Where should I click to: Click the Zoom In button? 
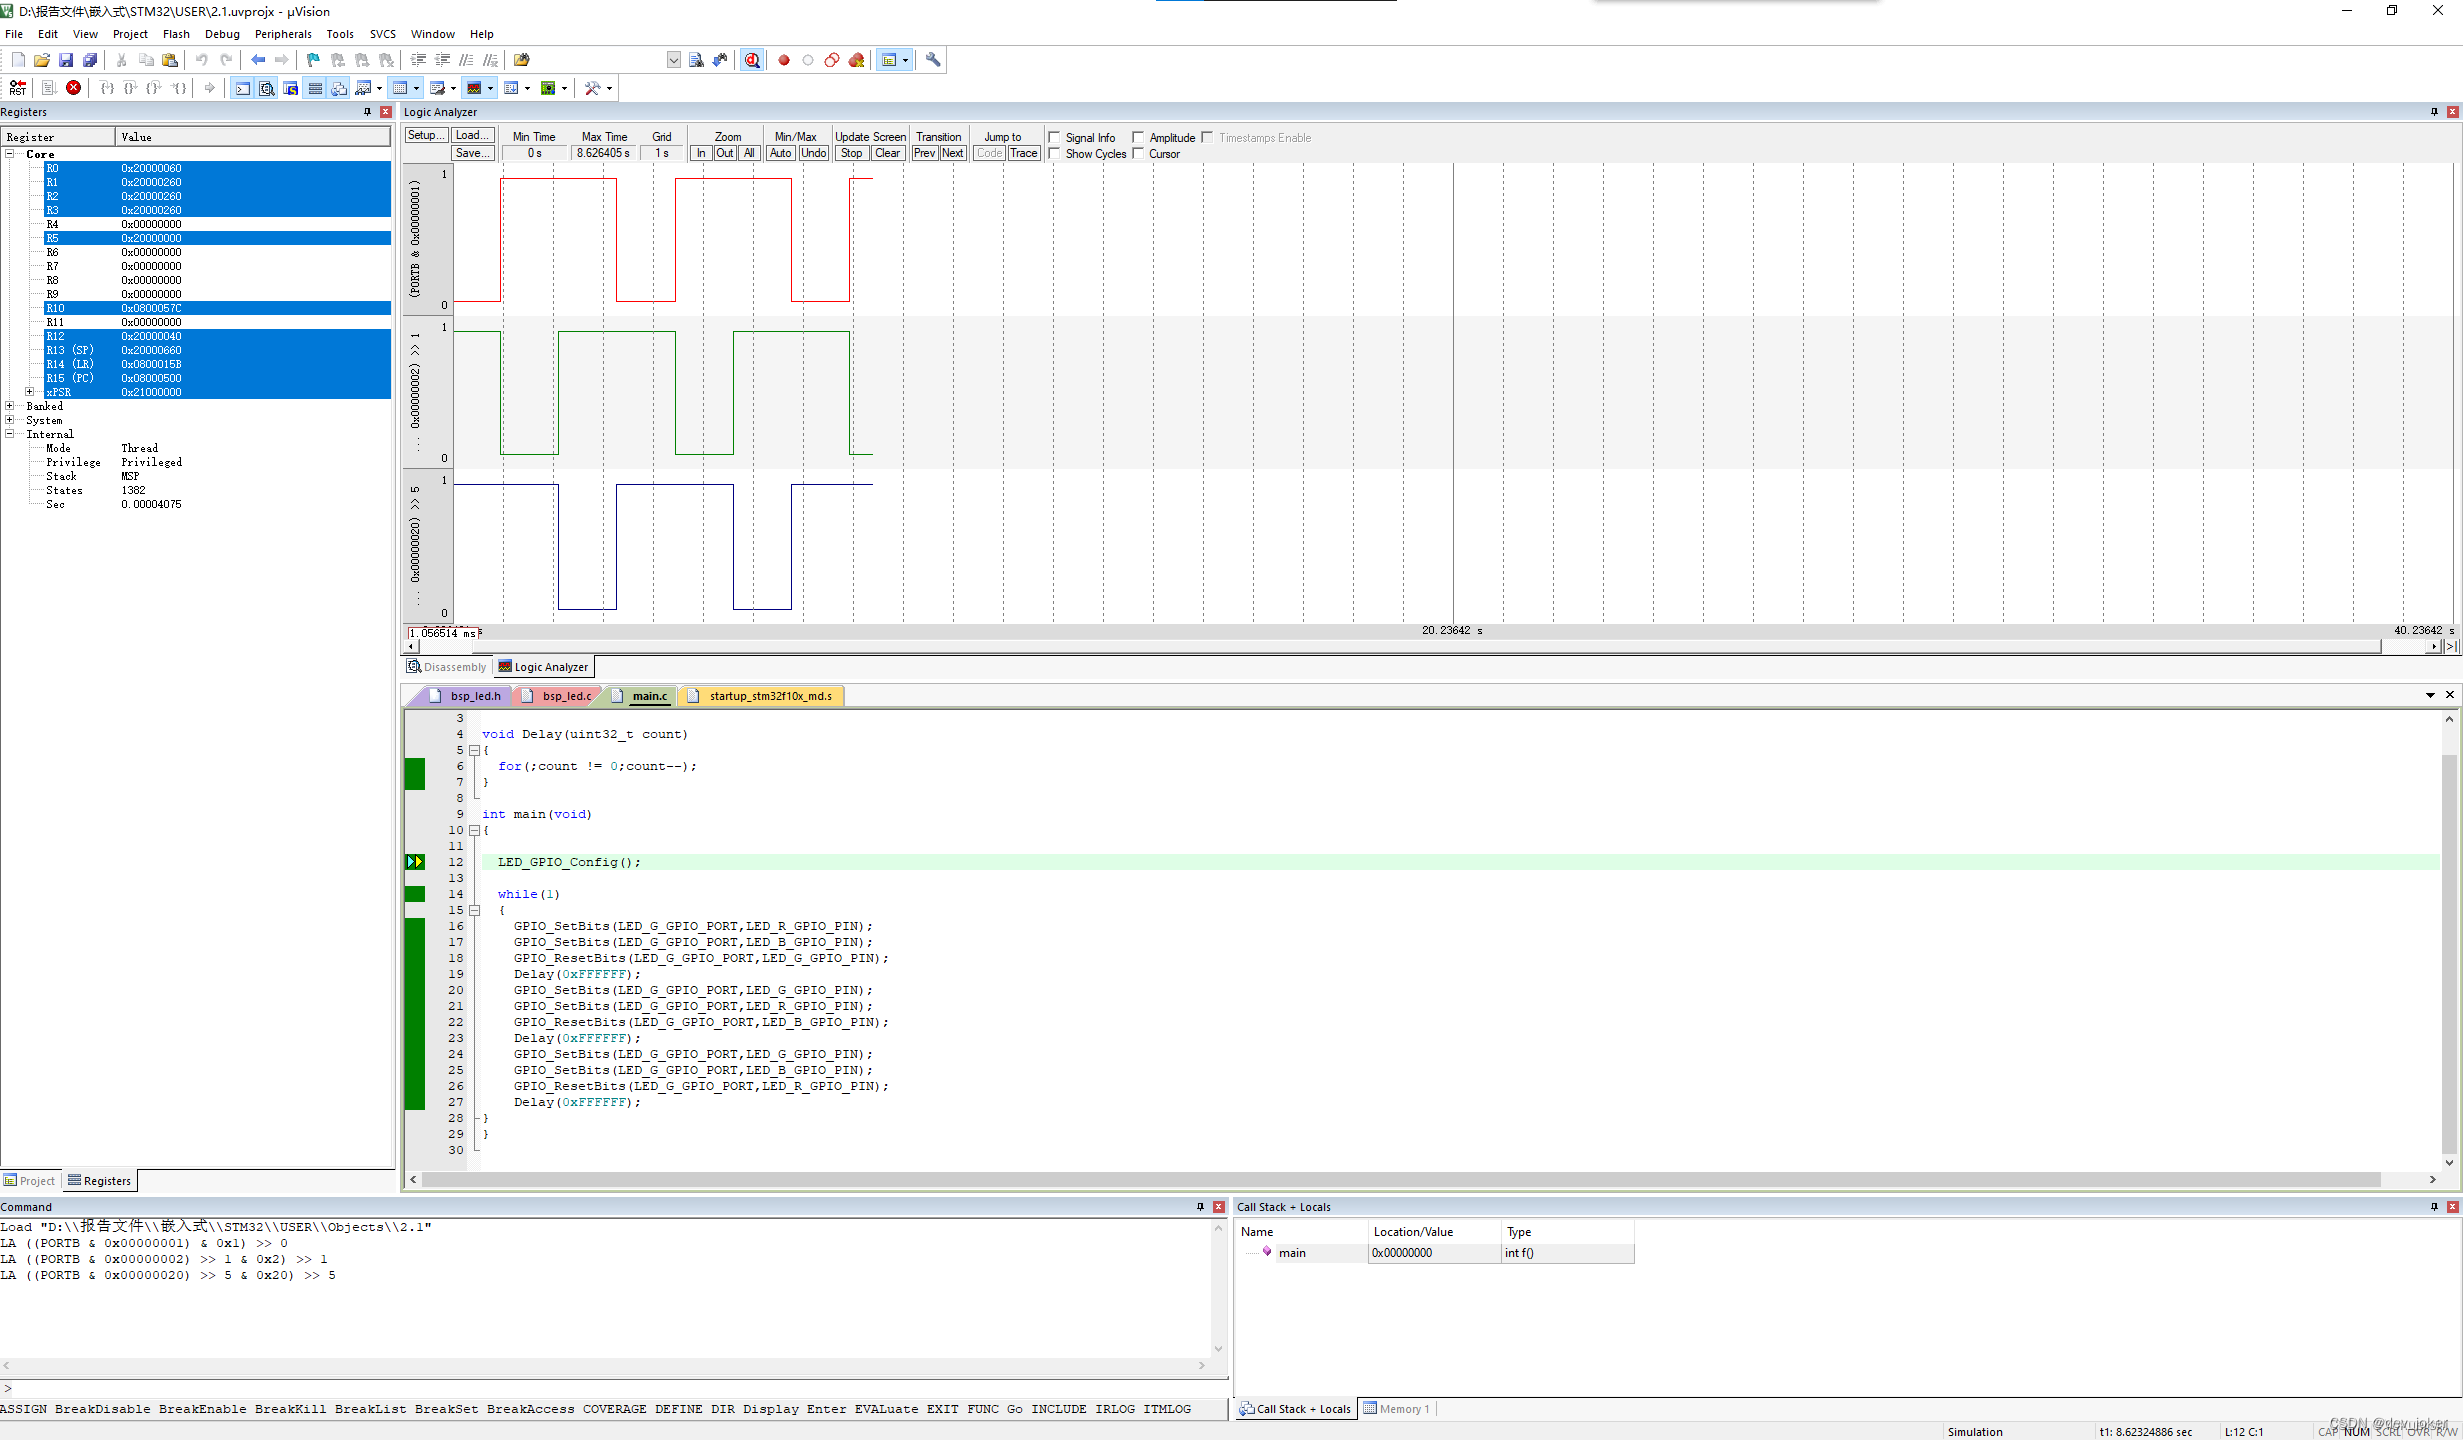pyautogui.click(x=701, y=153)
